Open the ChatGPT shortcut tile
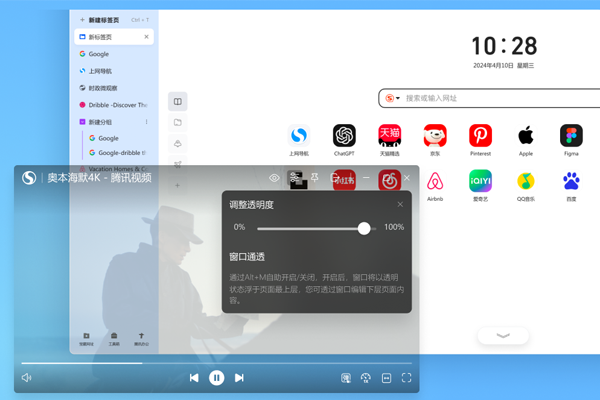The height and width of the screenshot is (400, 600). 344,135
